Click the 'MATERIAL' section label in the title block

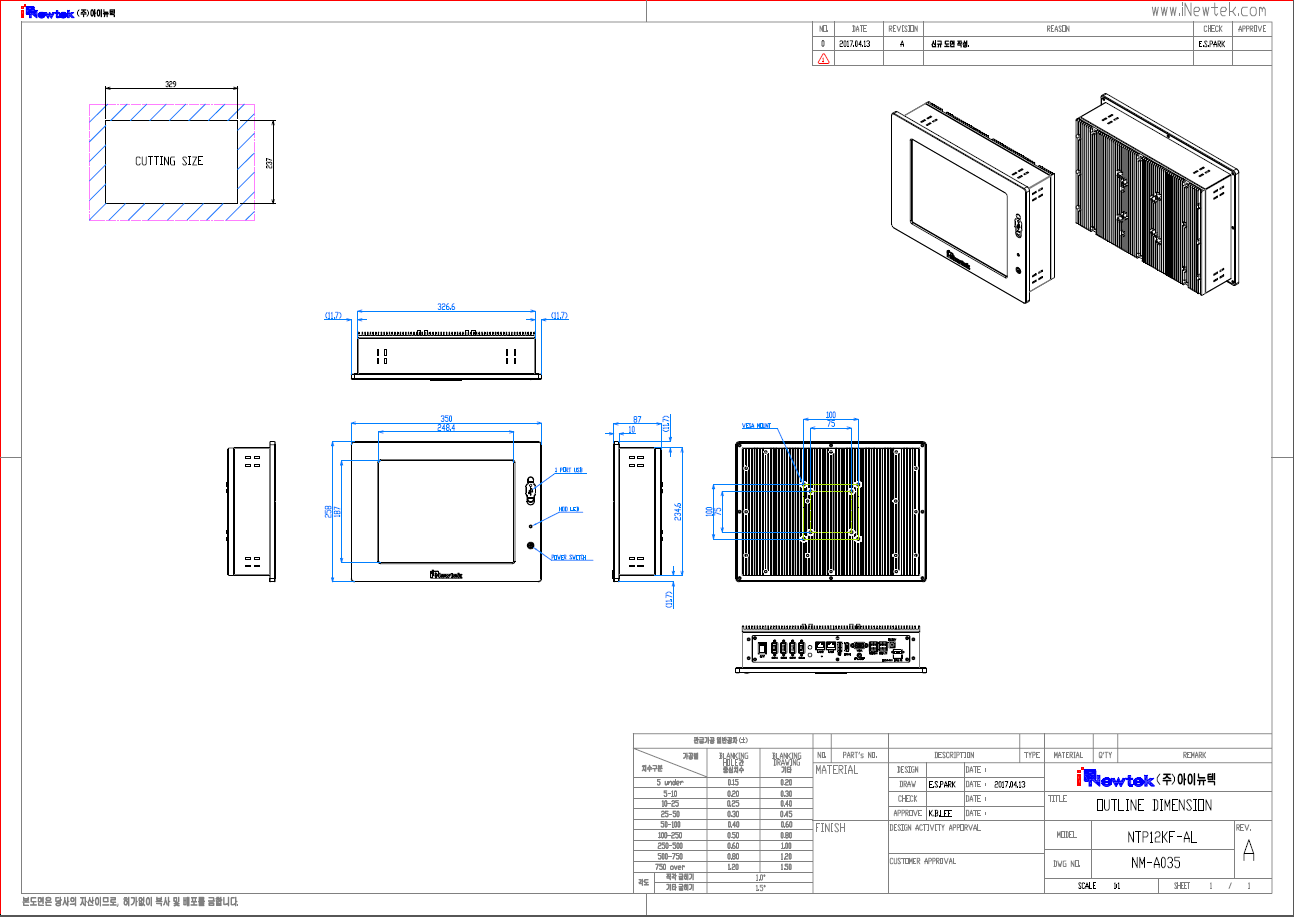836,770
